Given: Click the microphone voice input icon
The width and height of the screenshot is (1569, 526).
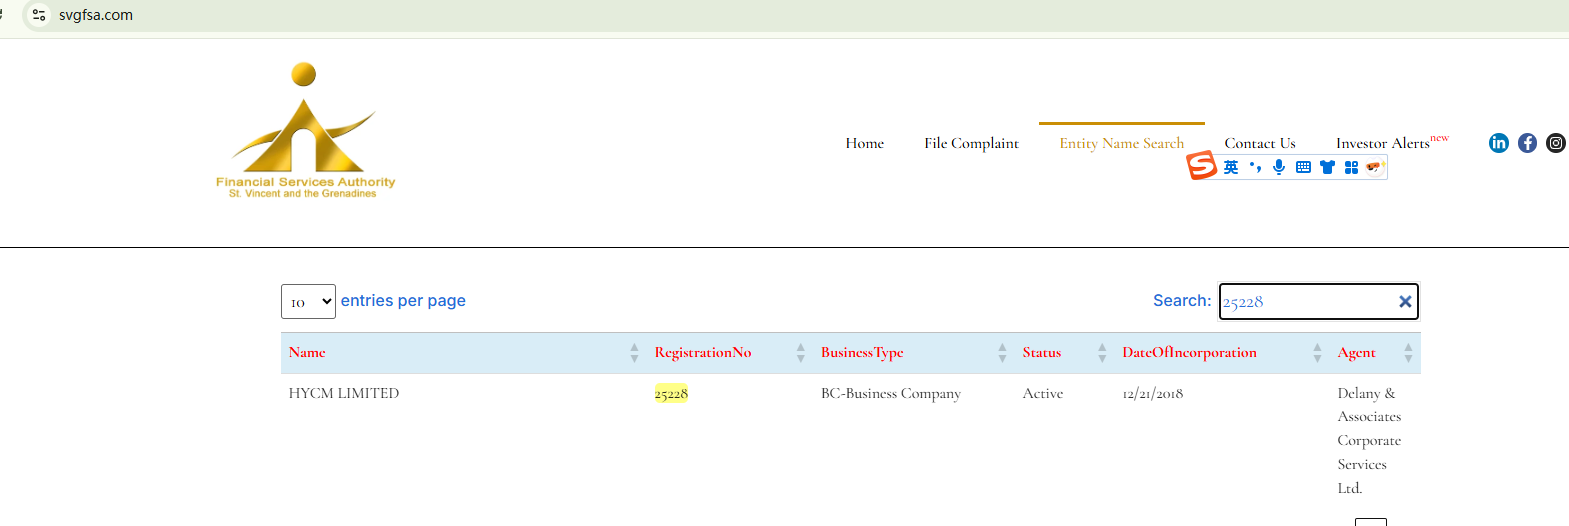Looking at the screenshot, I should click(x=1279, y=167).
